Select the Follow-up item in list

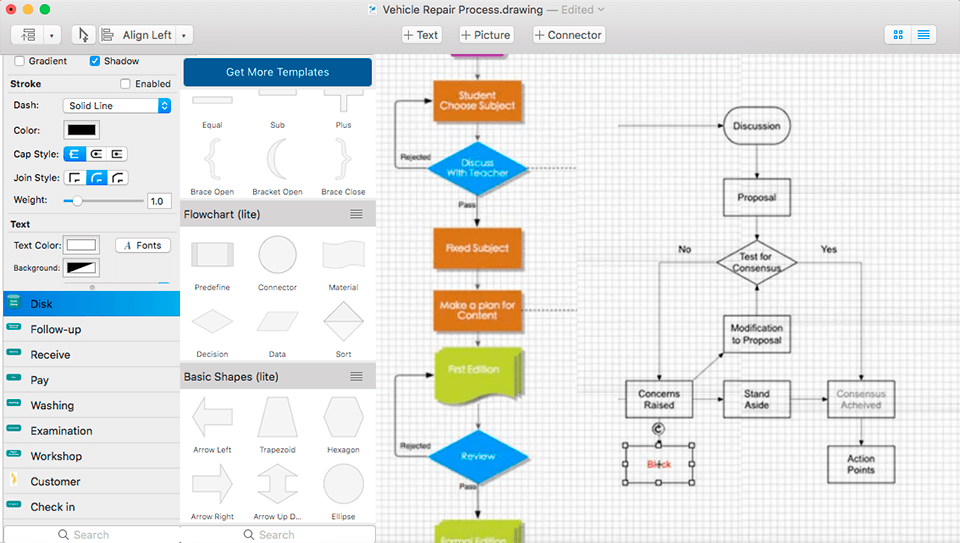tap(56, 329)
